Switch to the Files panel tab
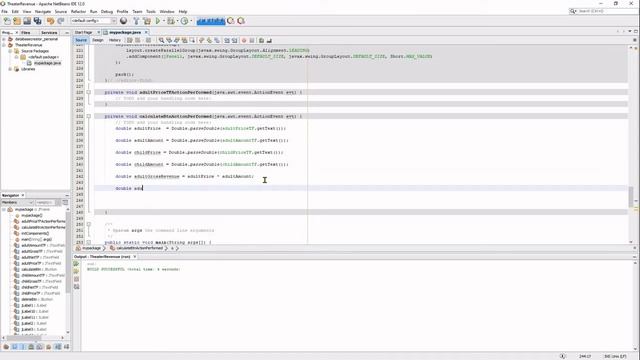 [x=26, y=32]
